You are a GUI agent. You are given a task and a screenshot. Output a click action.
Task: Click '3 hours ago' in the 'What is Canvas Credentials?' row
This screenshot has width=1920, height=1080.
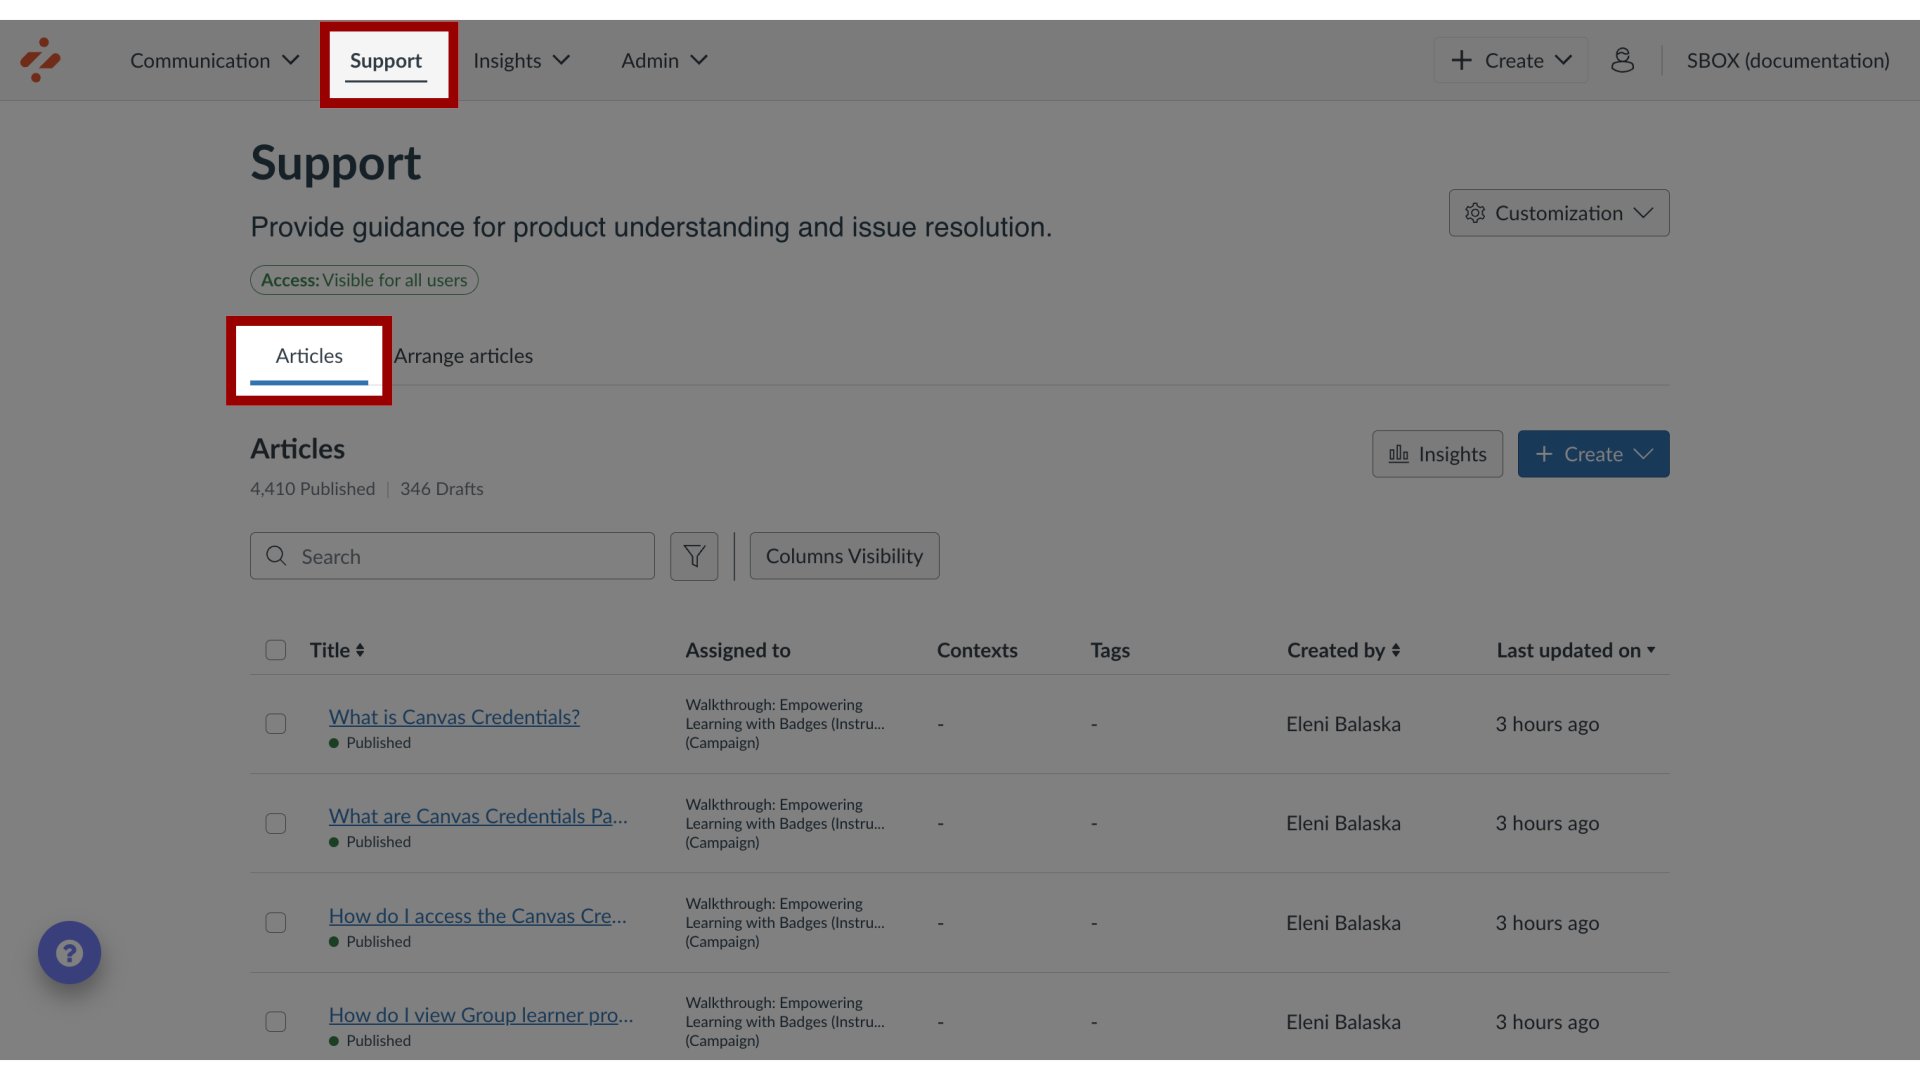(x=1547, y=724)
